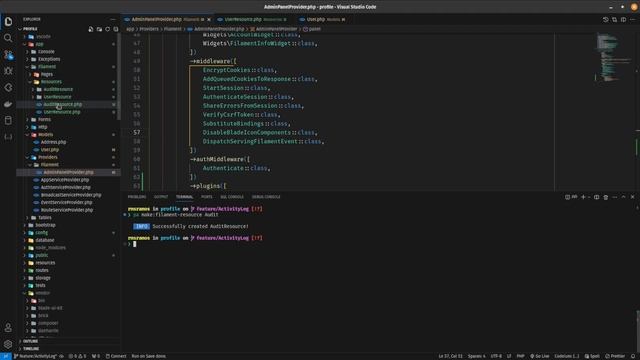Click Collapse Folders in Explorer icon
This screenshot has height=360, width=640.
116,29
